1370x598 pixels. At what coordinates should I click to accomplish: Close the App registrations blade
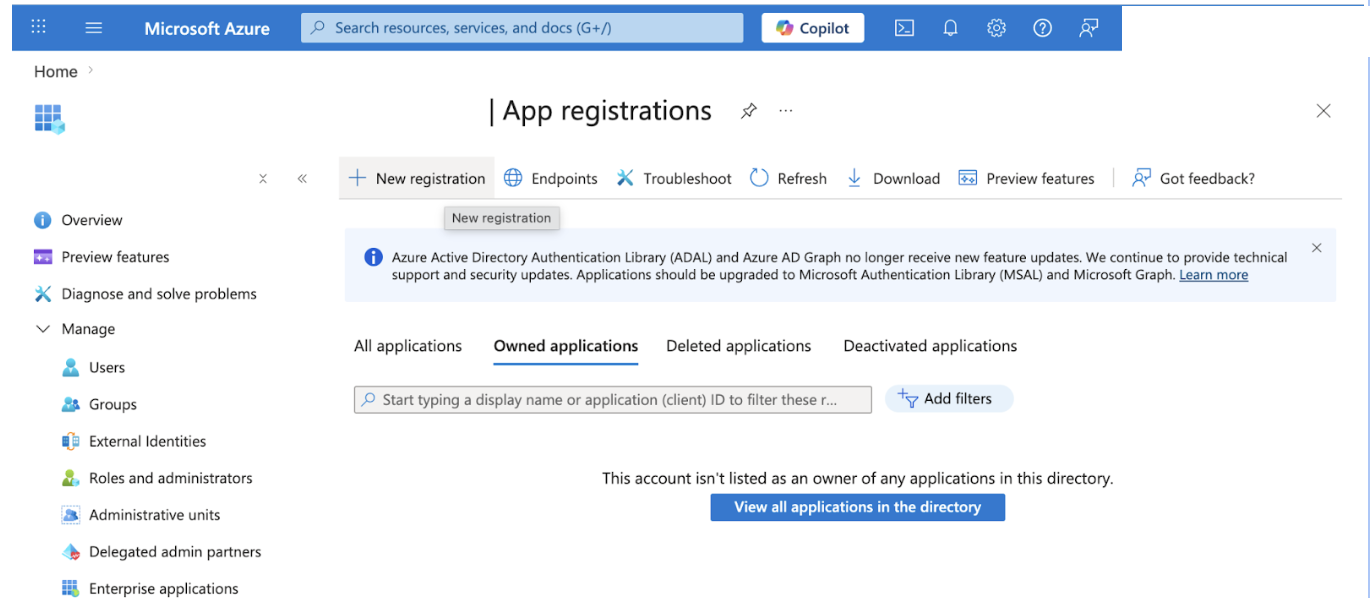click(x=1324, y=111)
